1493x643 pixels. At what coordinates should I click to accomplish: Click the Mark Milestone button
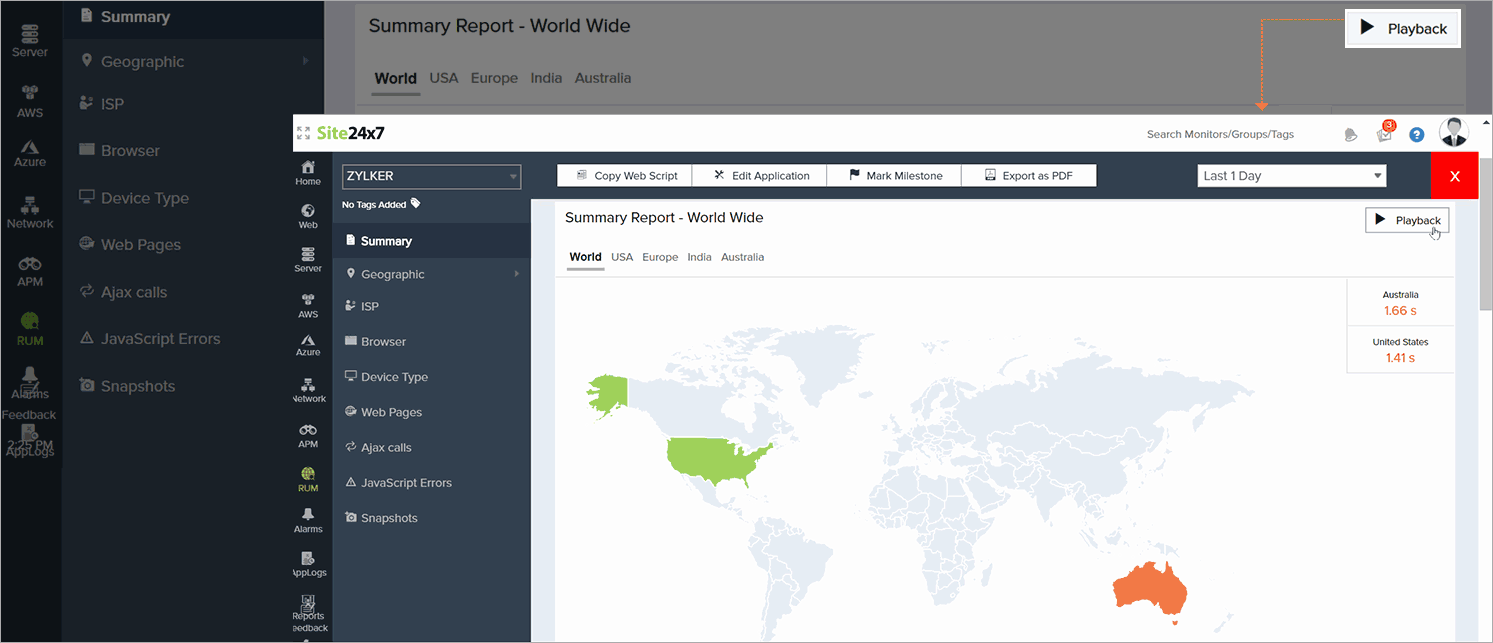[x=894, y=176]
